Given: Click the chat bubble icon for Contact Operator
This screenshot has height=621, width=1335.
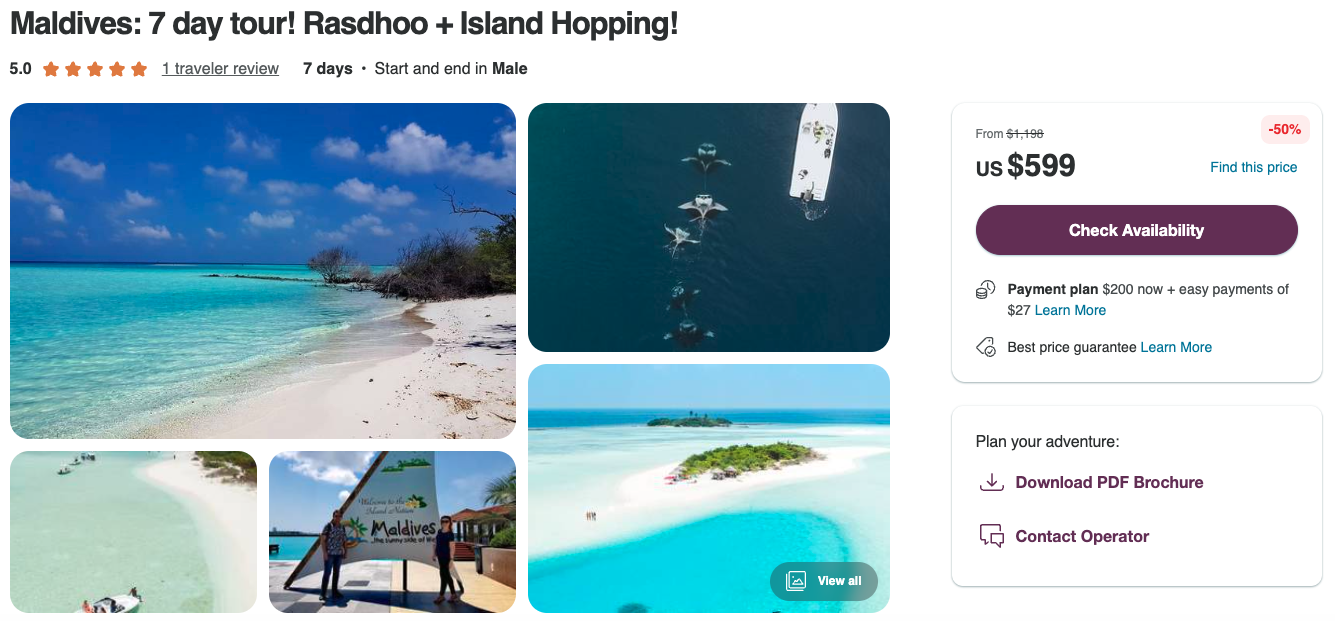Looking at the screenshot, I should [x=991, y=536].
